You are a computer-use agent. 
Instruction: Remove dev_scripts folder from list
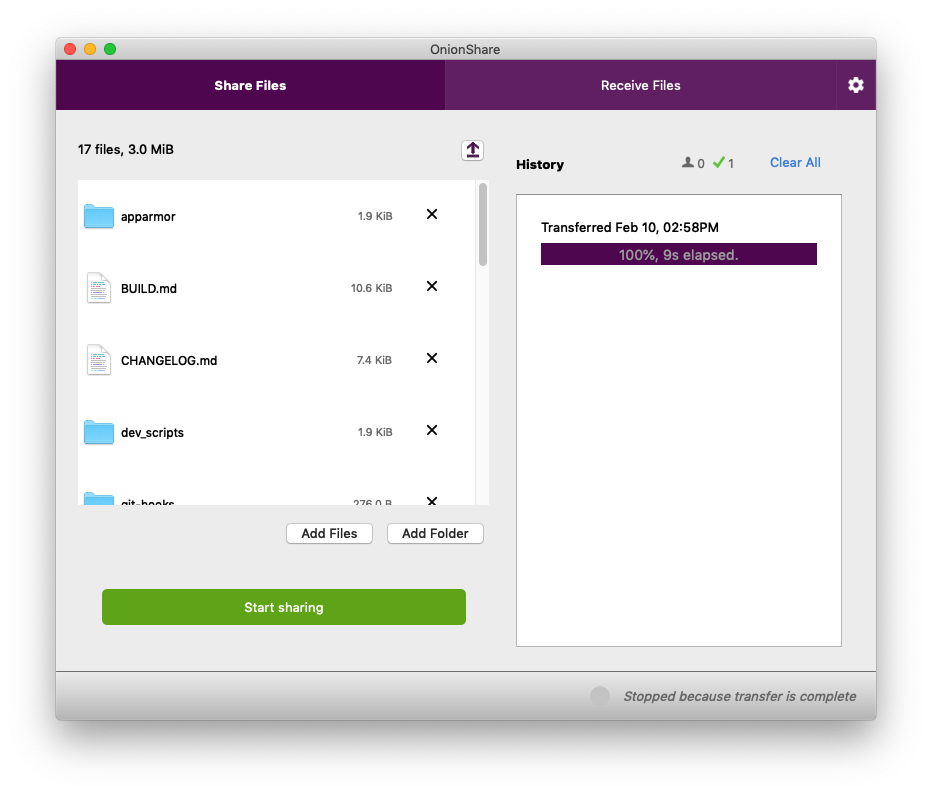432,430
